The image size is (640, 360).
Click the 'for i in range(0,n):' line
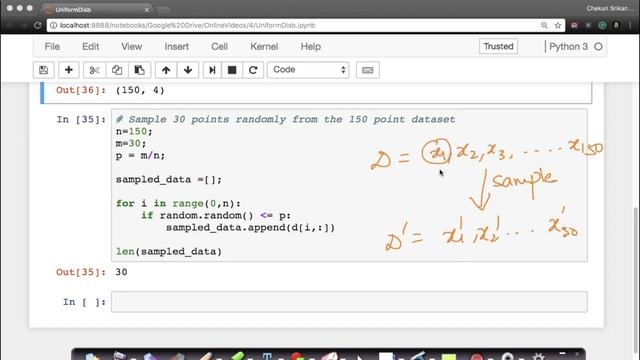(x=178, y=204)
